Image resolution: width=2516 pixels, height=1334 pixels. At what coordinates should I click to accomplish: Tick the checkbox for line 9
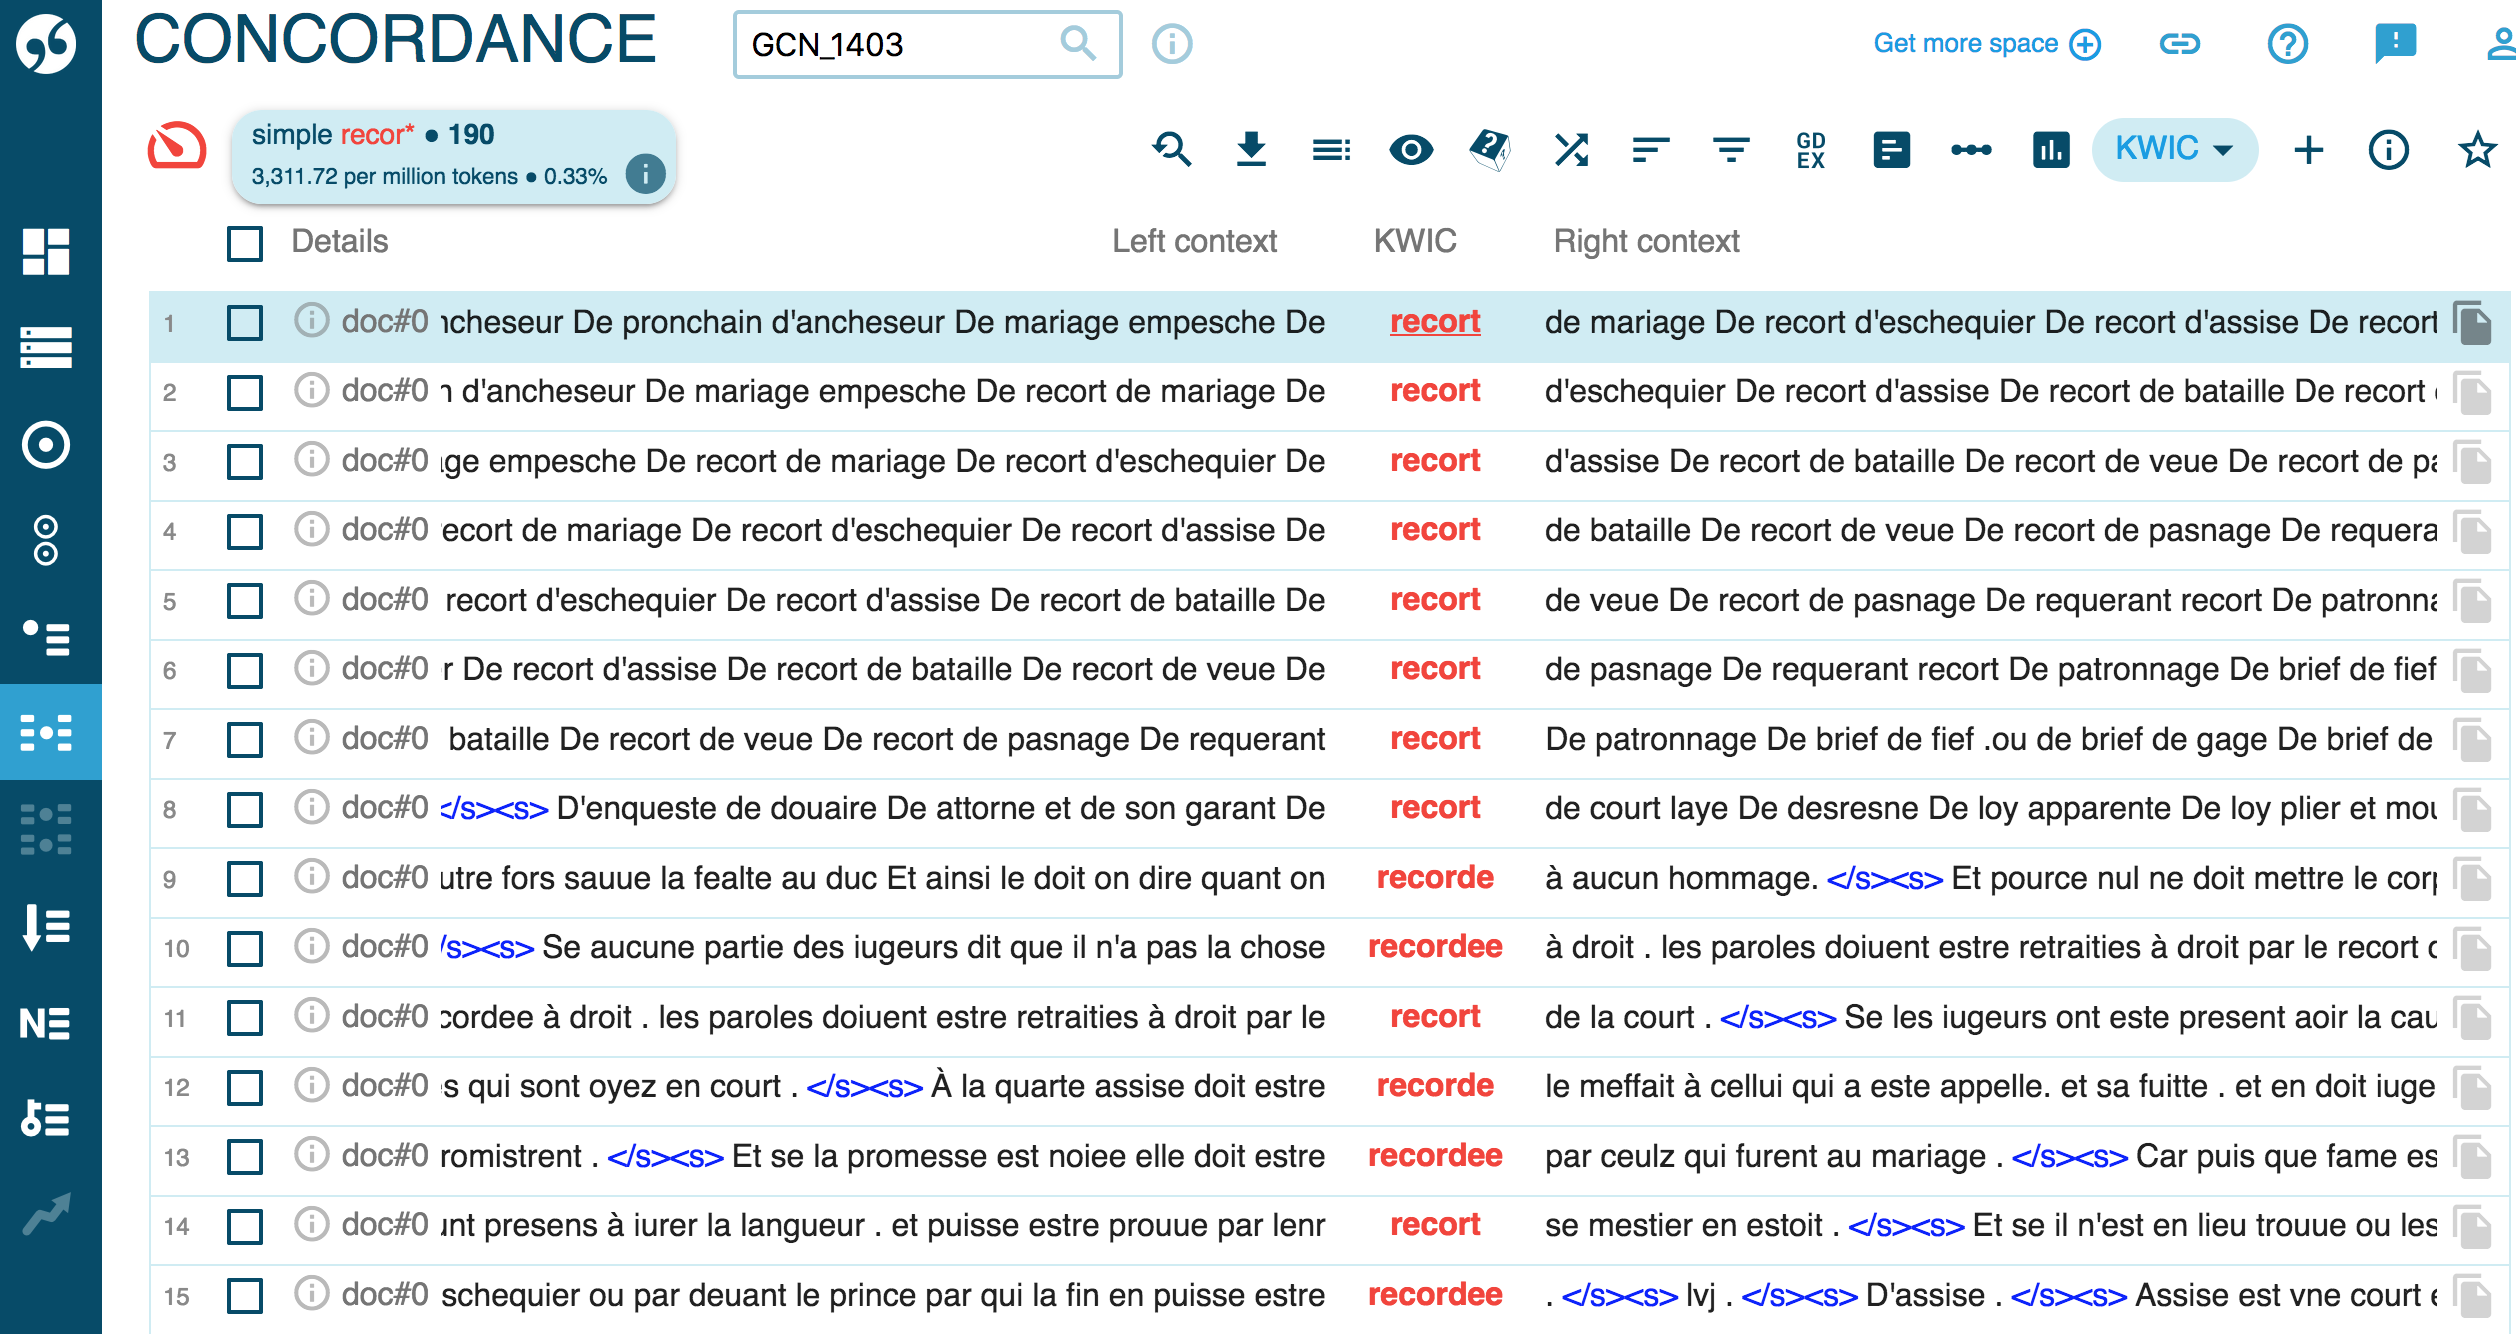245,879
